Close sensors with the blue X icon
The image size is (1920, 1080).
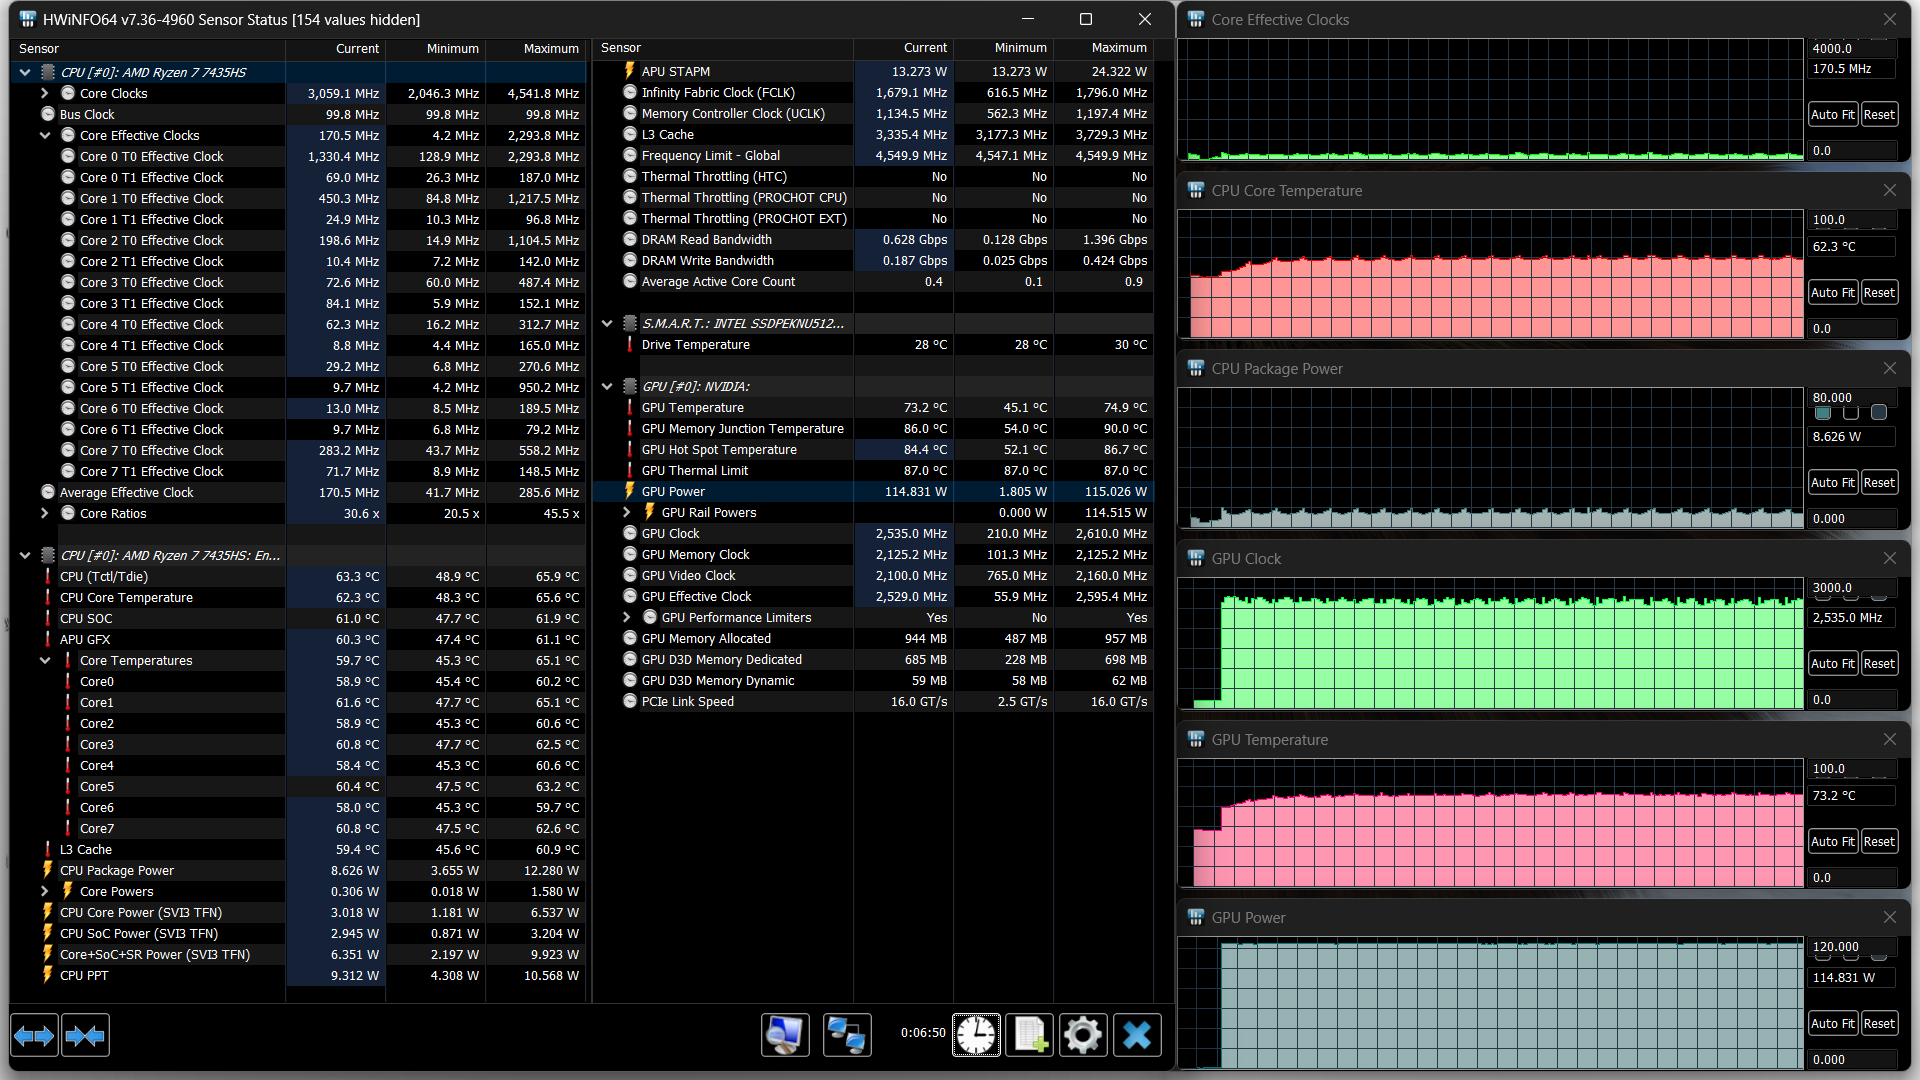point(1136,1035)
